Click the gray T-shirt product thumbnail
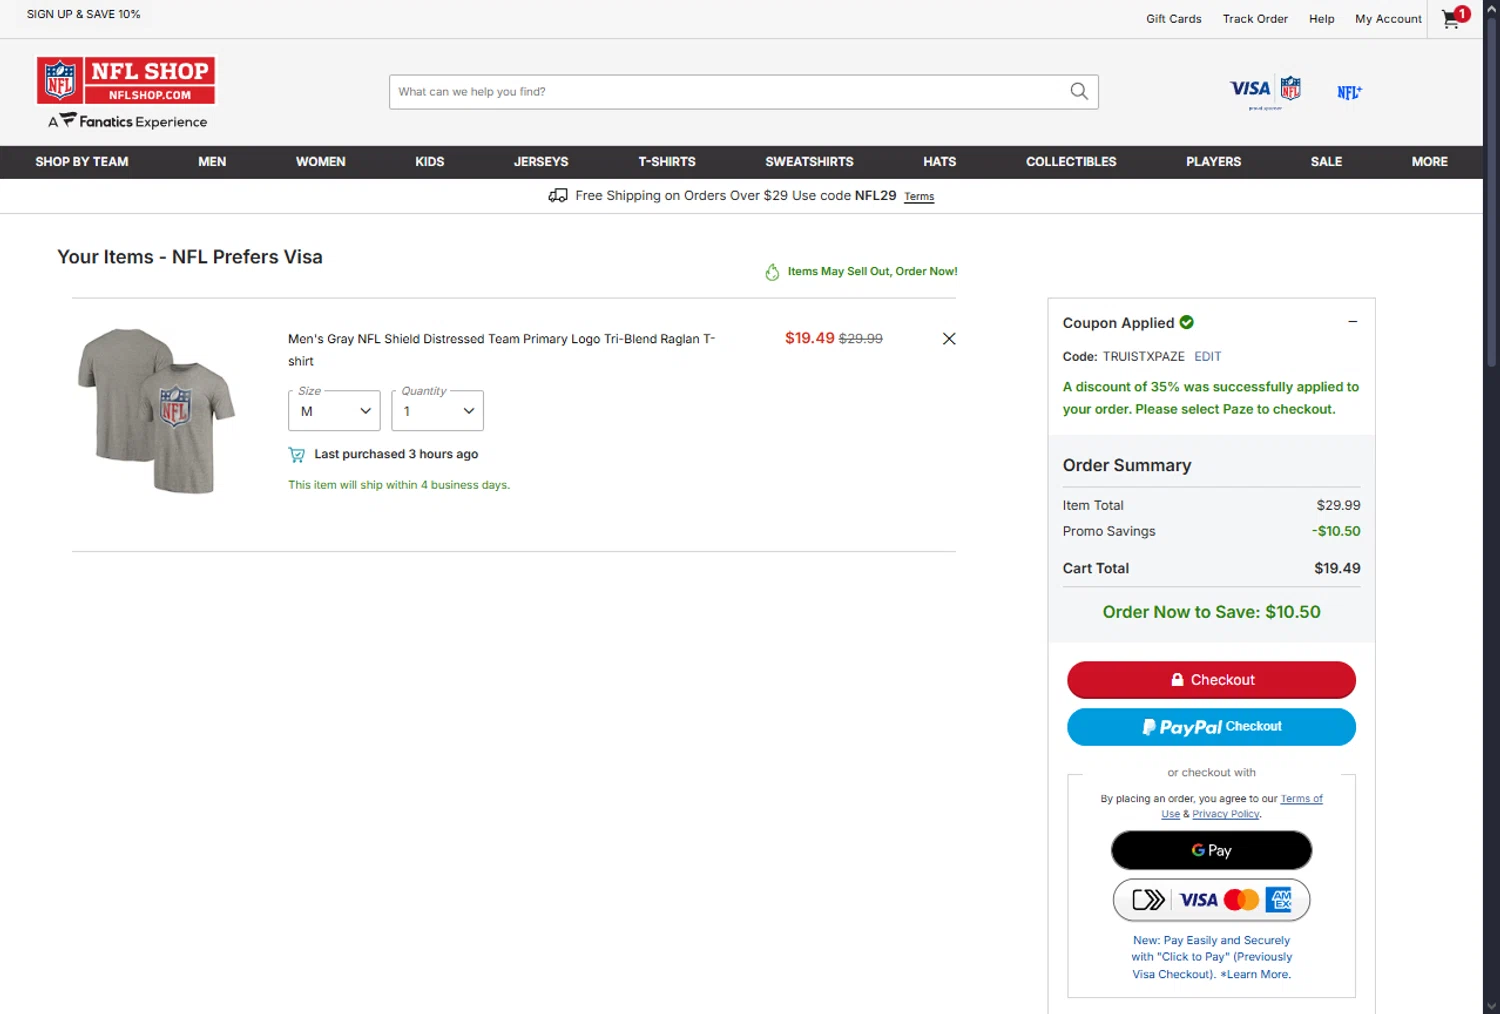The image size is (1500, 1014). pos(156,411)
